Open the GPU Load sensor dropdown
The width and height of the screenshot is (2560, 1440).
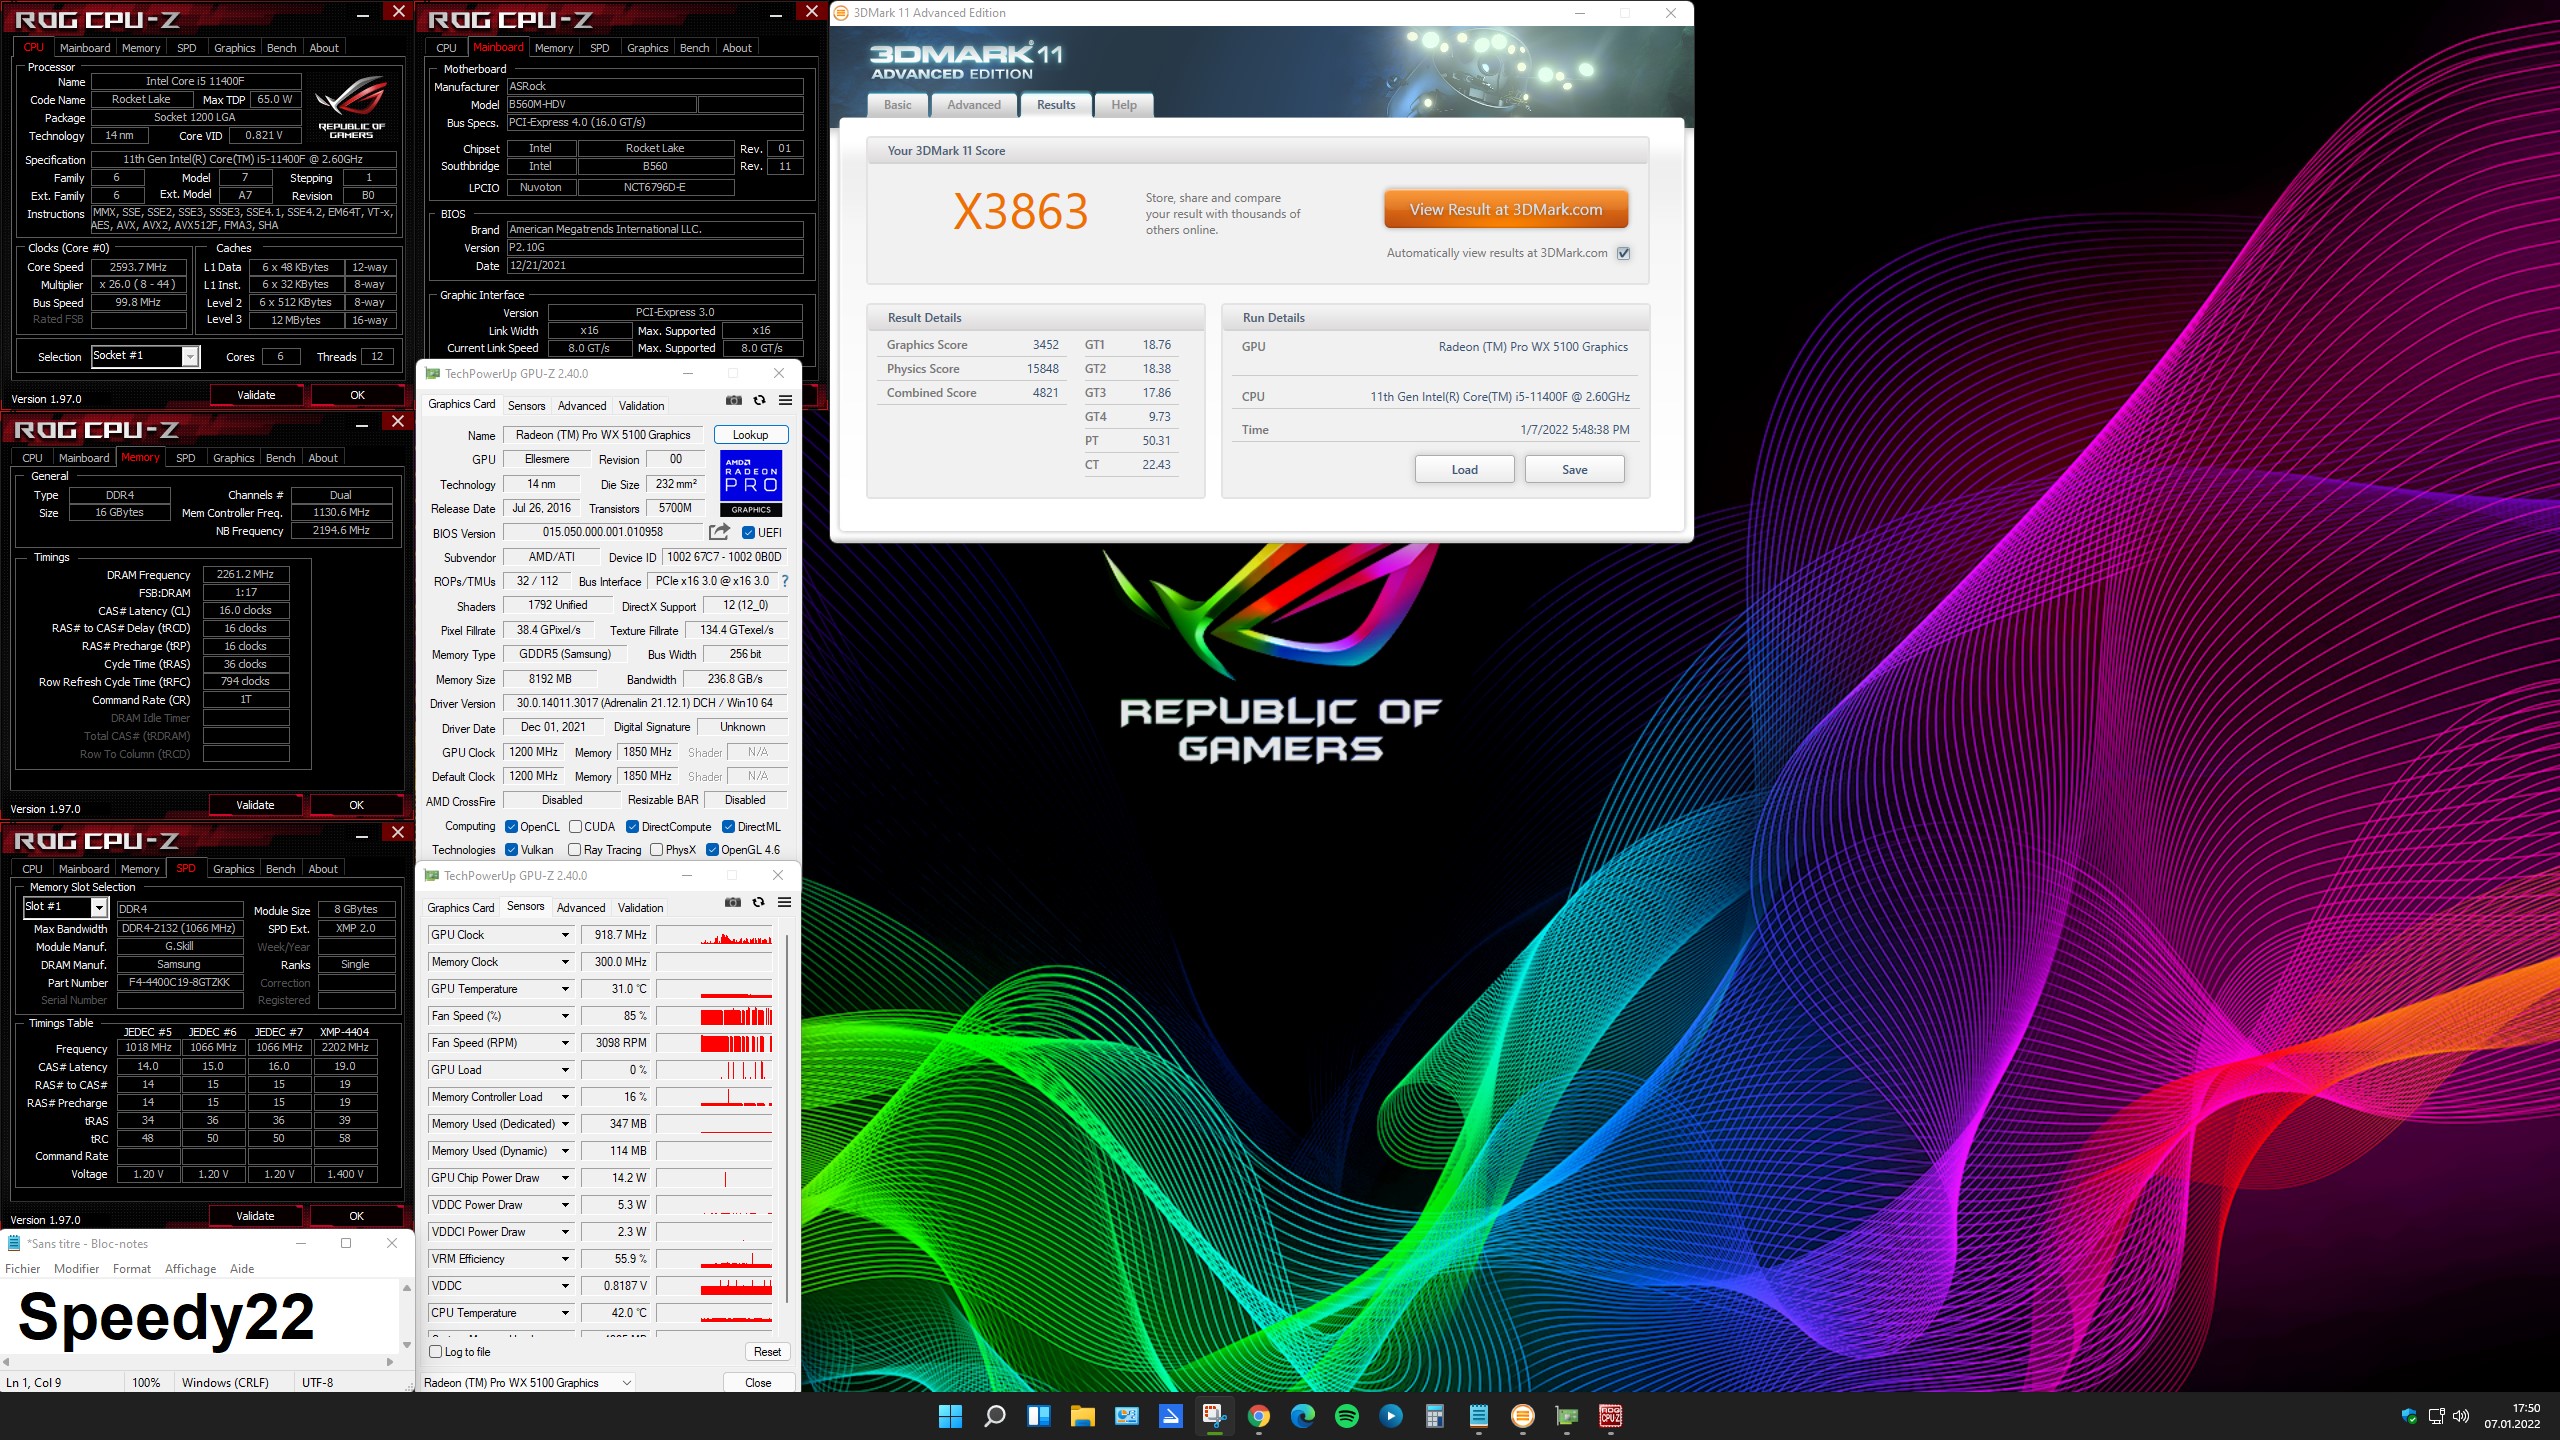pos(565,1070)
